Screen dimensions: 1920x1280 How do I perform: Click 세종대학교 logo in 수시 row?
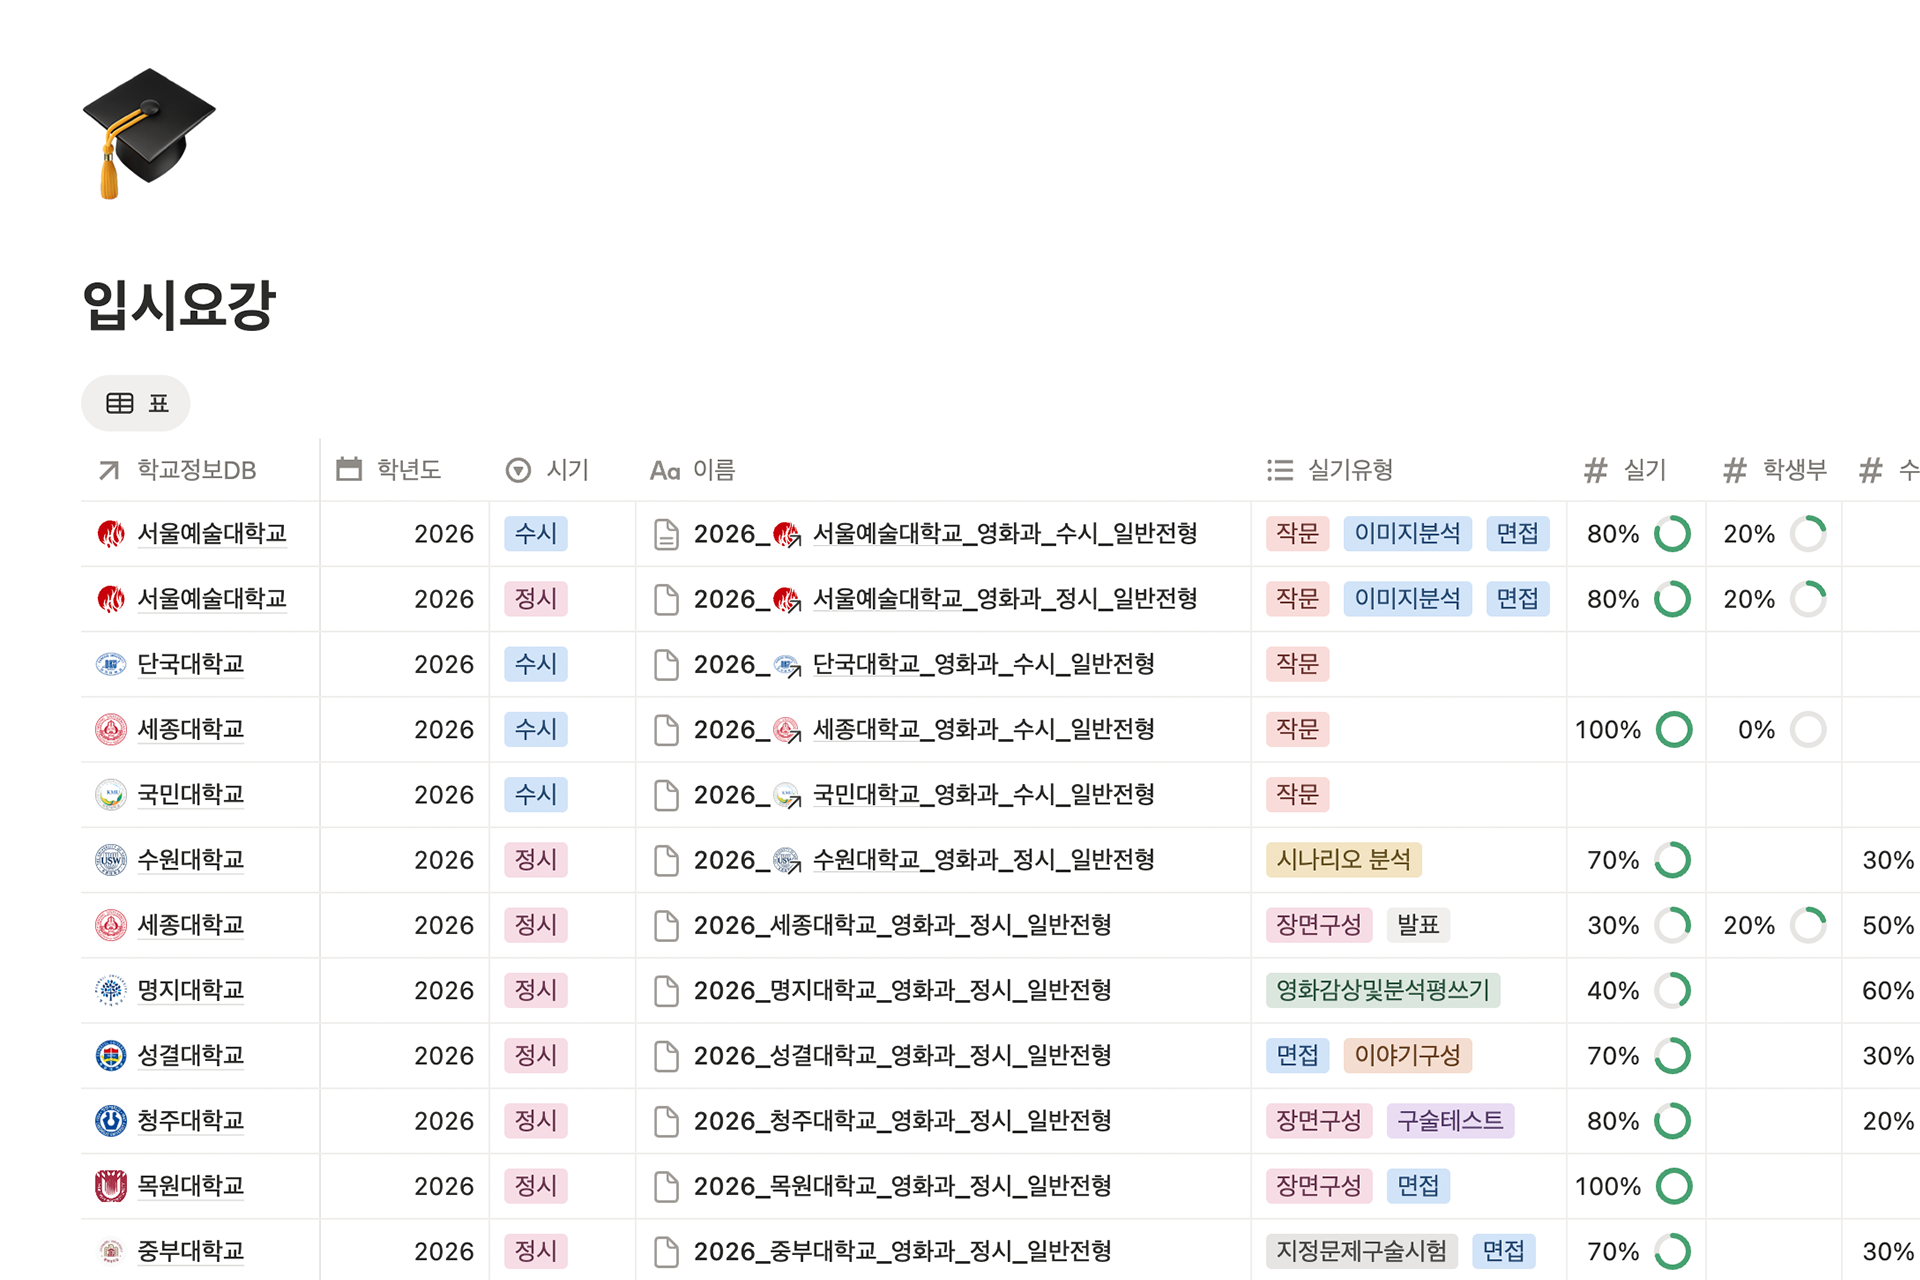[x=111, y=729]
